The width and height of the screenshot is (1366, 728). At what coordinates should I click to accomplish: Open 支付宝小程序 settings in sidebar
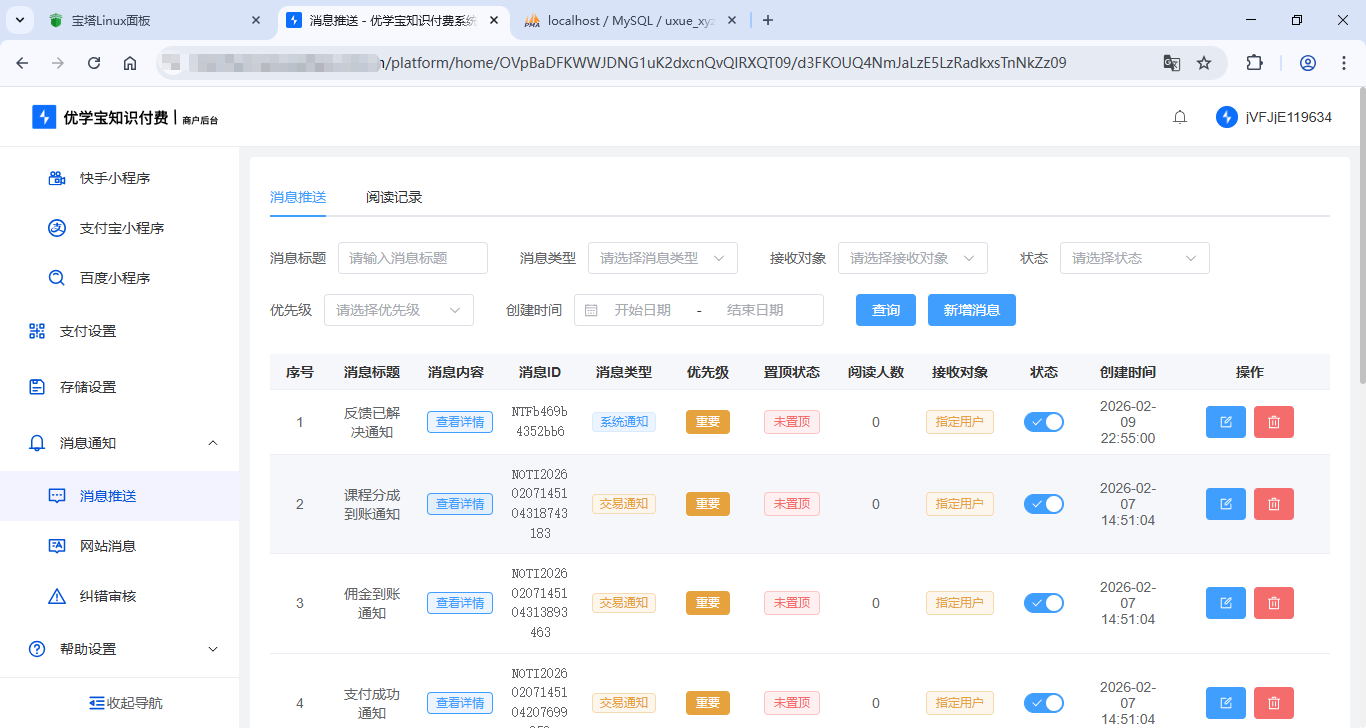[x=121, y=228]
